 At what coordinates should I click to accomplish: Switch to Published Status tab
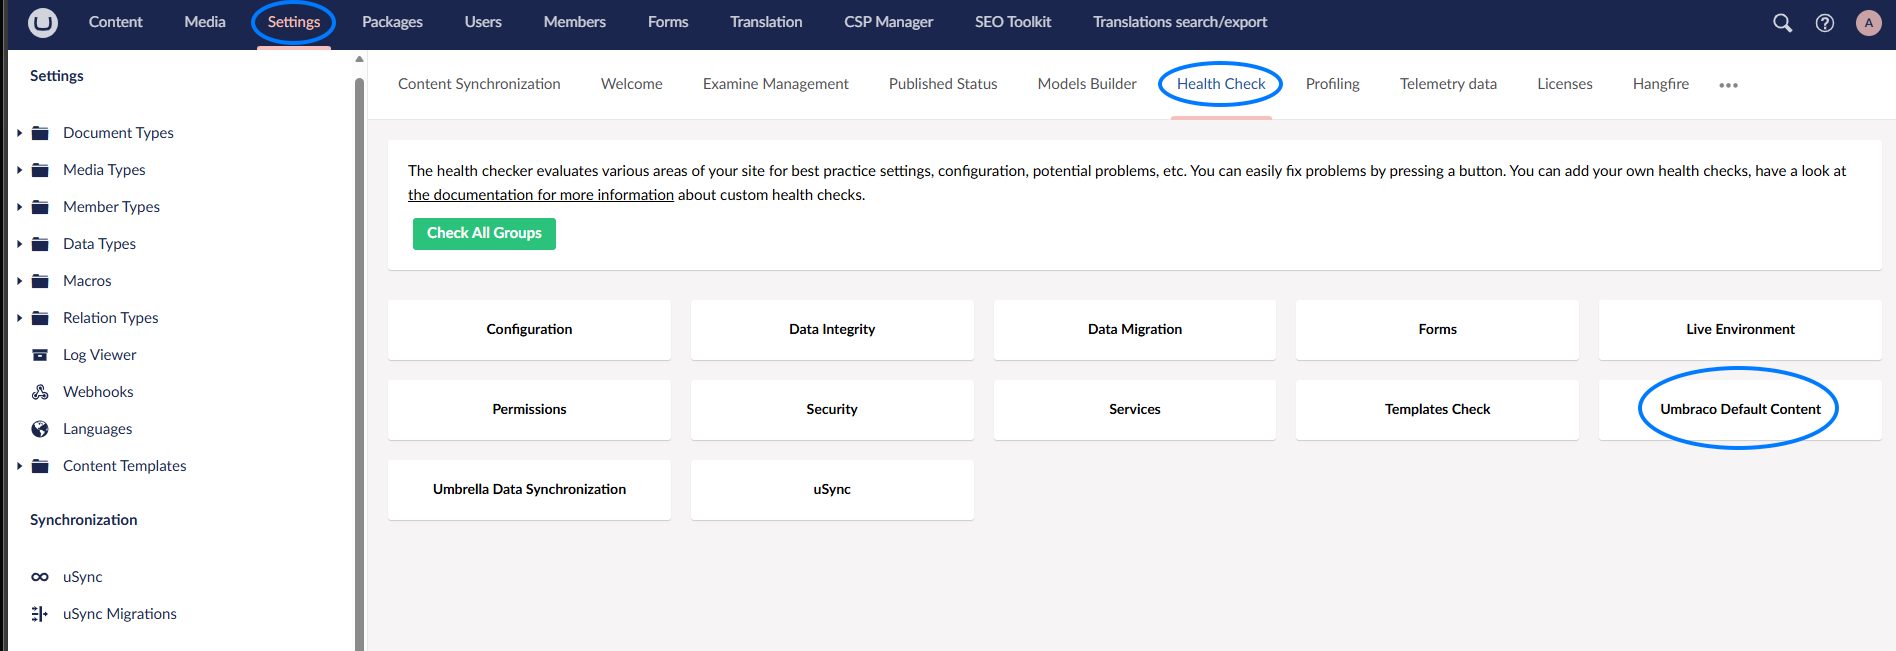click(943, 84)
